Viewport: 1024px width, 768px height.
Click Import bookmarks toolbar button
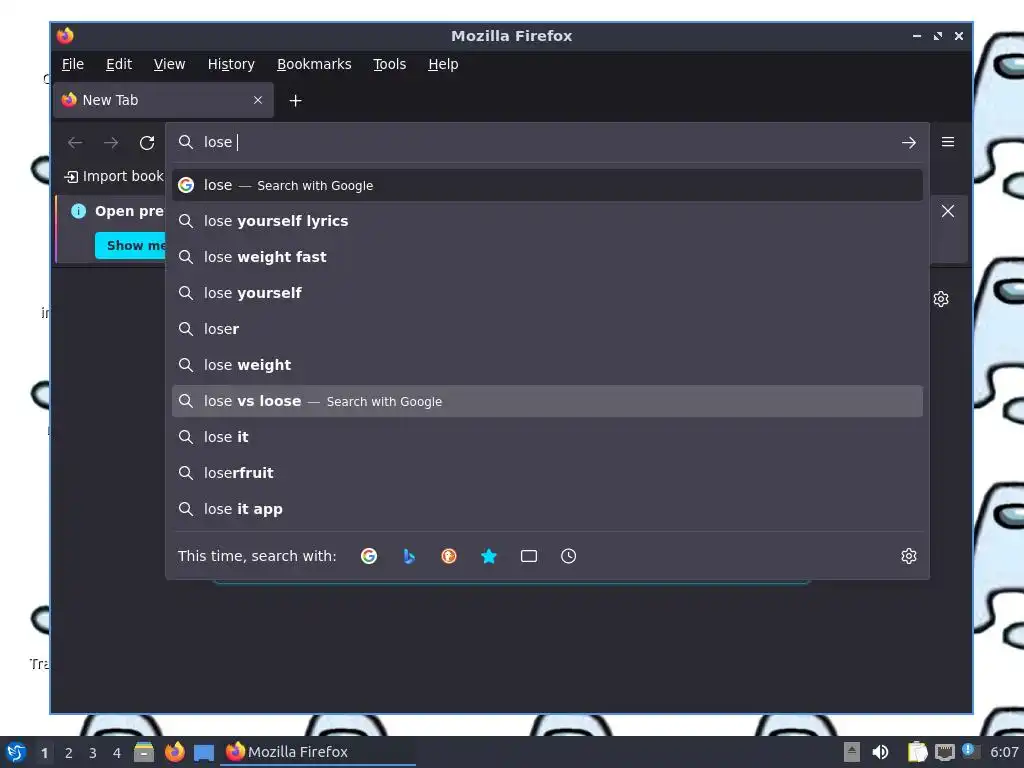[114, 176]
